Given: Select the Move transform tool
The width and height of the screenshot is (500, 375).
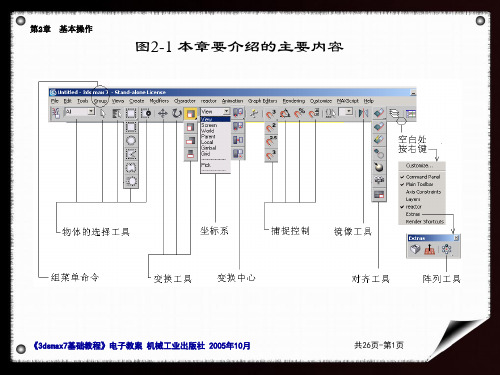Looking at the screenshot, I should (x=163, y=114).
